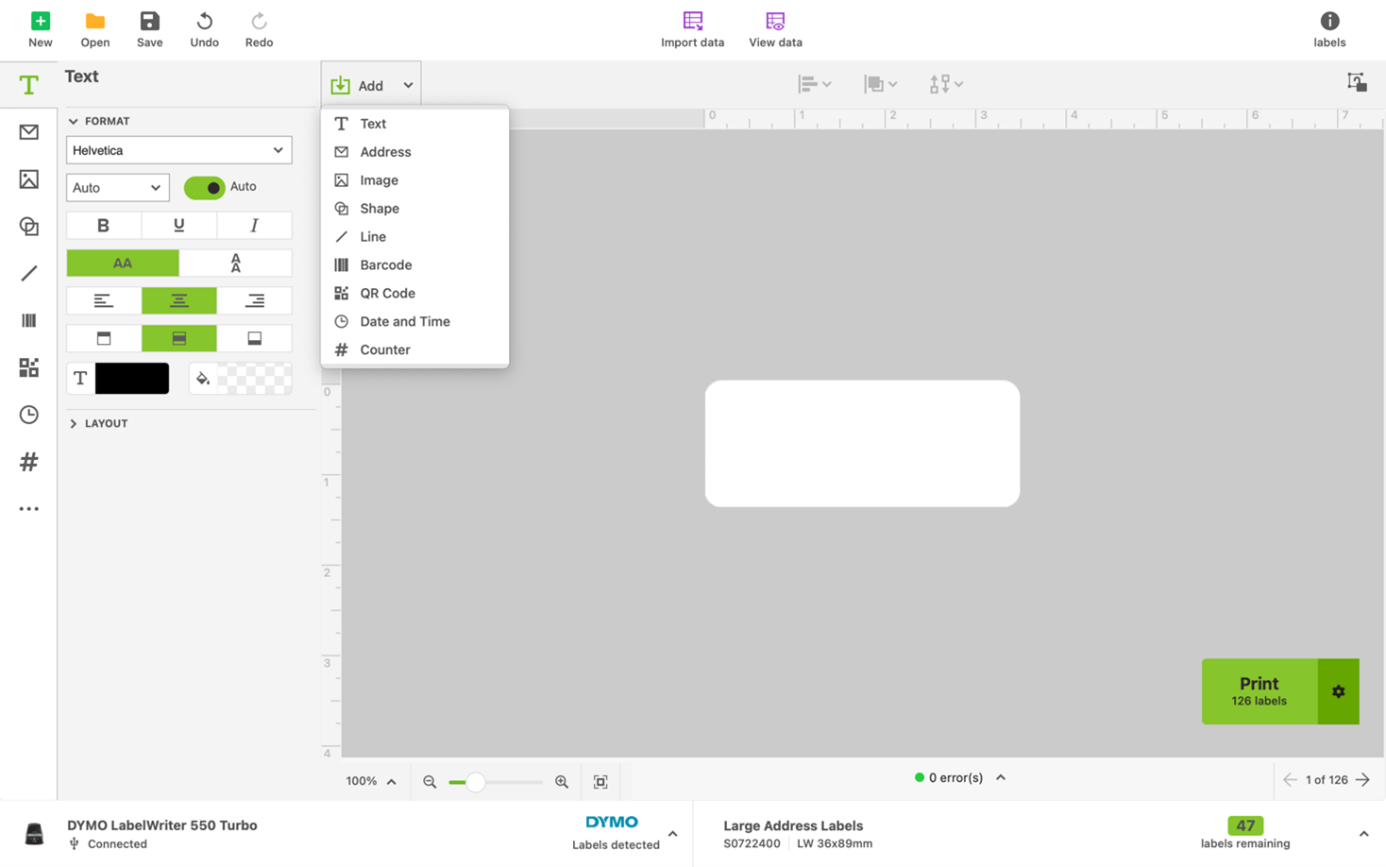Select horizontal text orientation AA
The width and height of the screenshot is (1386, 867).
tap(123, 263)
